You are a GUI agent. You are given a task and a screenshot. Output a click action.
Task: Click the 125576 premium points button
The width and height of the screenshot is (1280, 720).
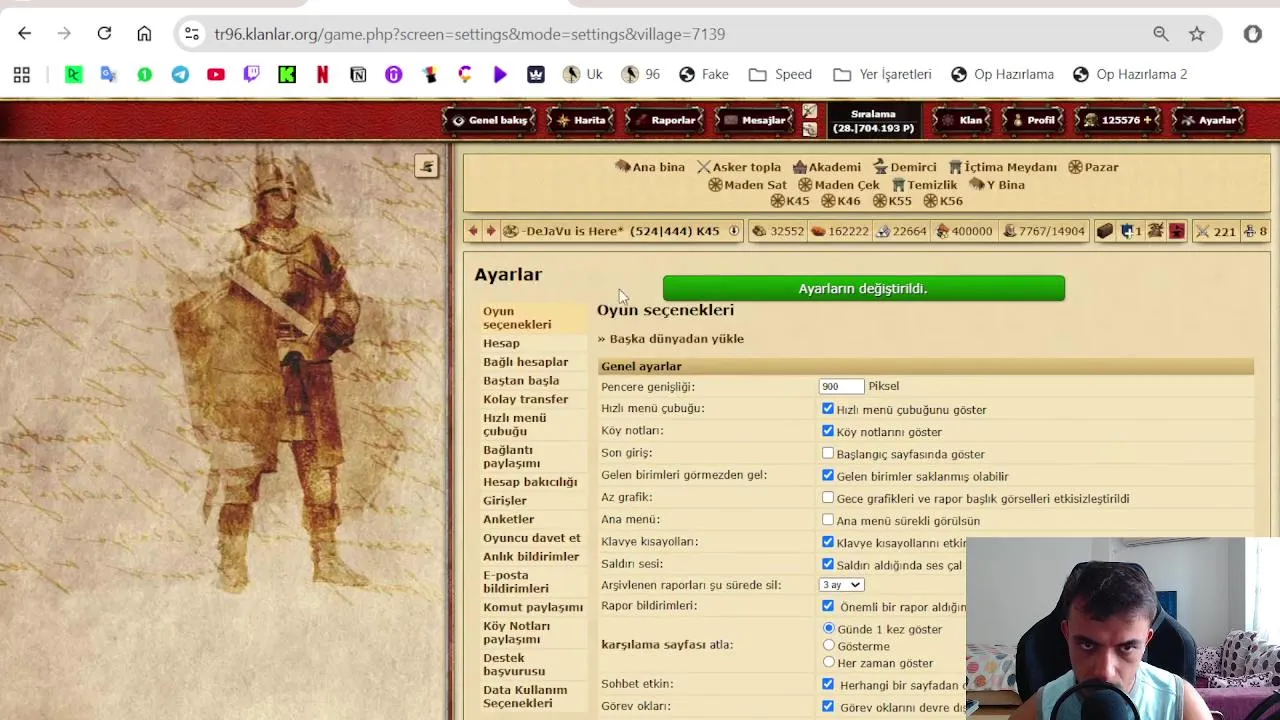tap(1118, 120)
